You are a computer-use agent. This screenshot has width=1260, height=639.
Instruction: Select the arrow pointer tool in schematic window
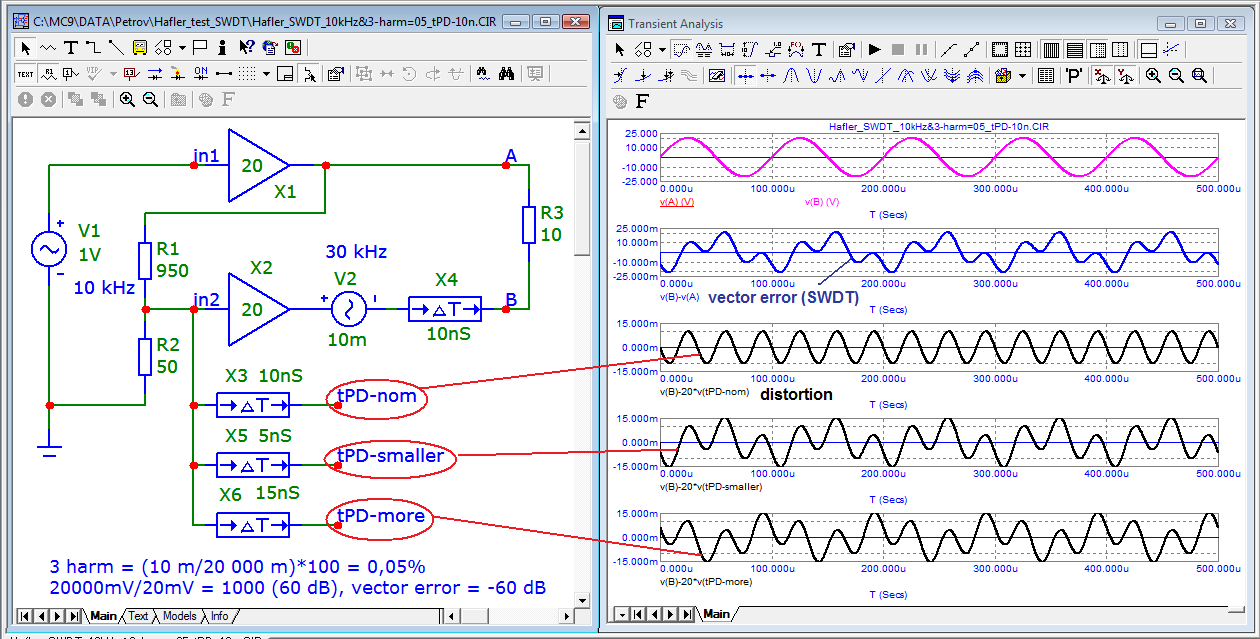[25, 48]
